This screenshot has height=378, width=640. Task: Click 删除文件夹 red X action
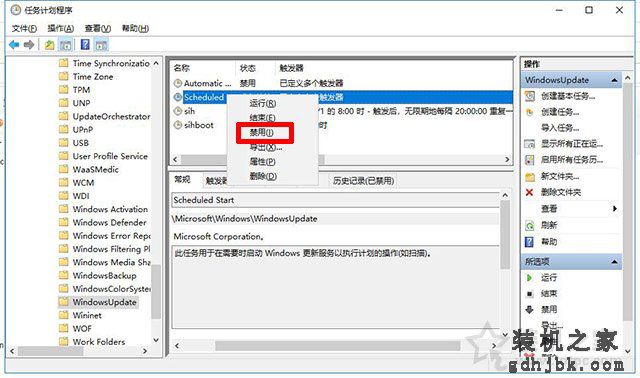[x=560, y=192]
